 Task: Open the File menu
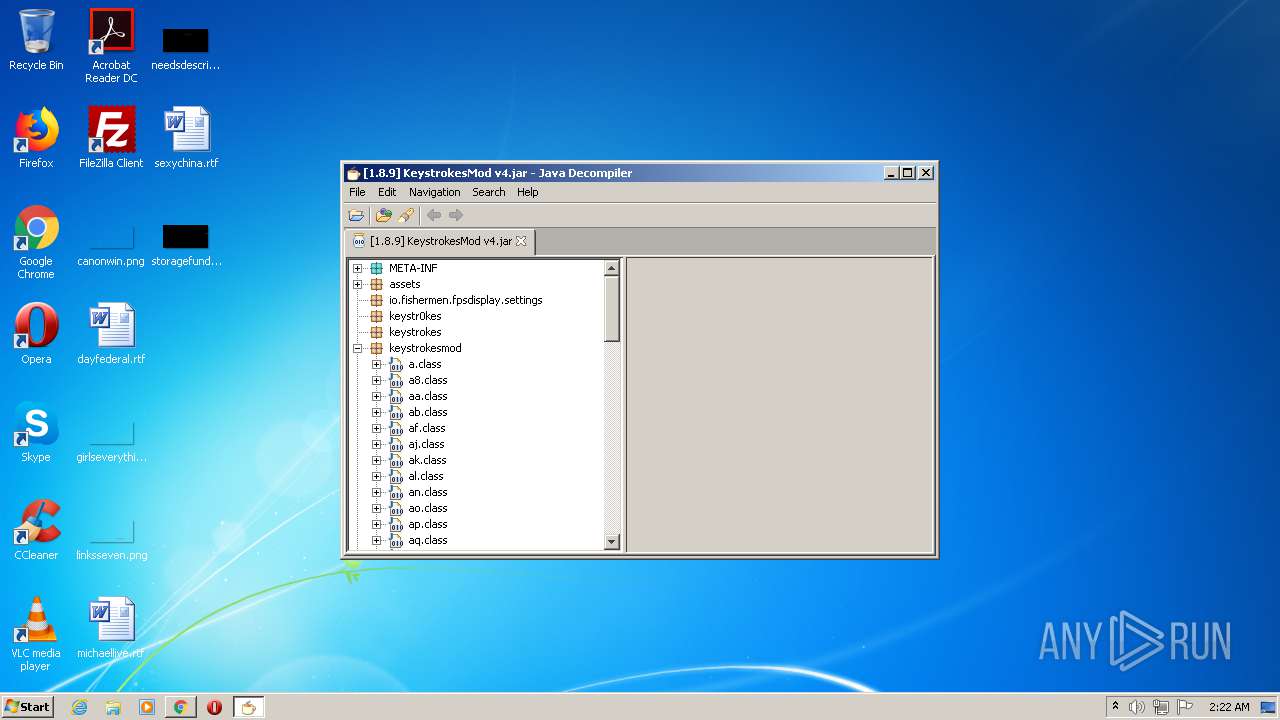(x=357, y=192)
